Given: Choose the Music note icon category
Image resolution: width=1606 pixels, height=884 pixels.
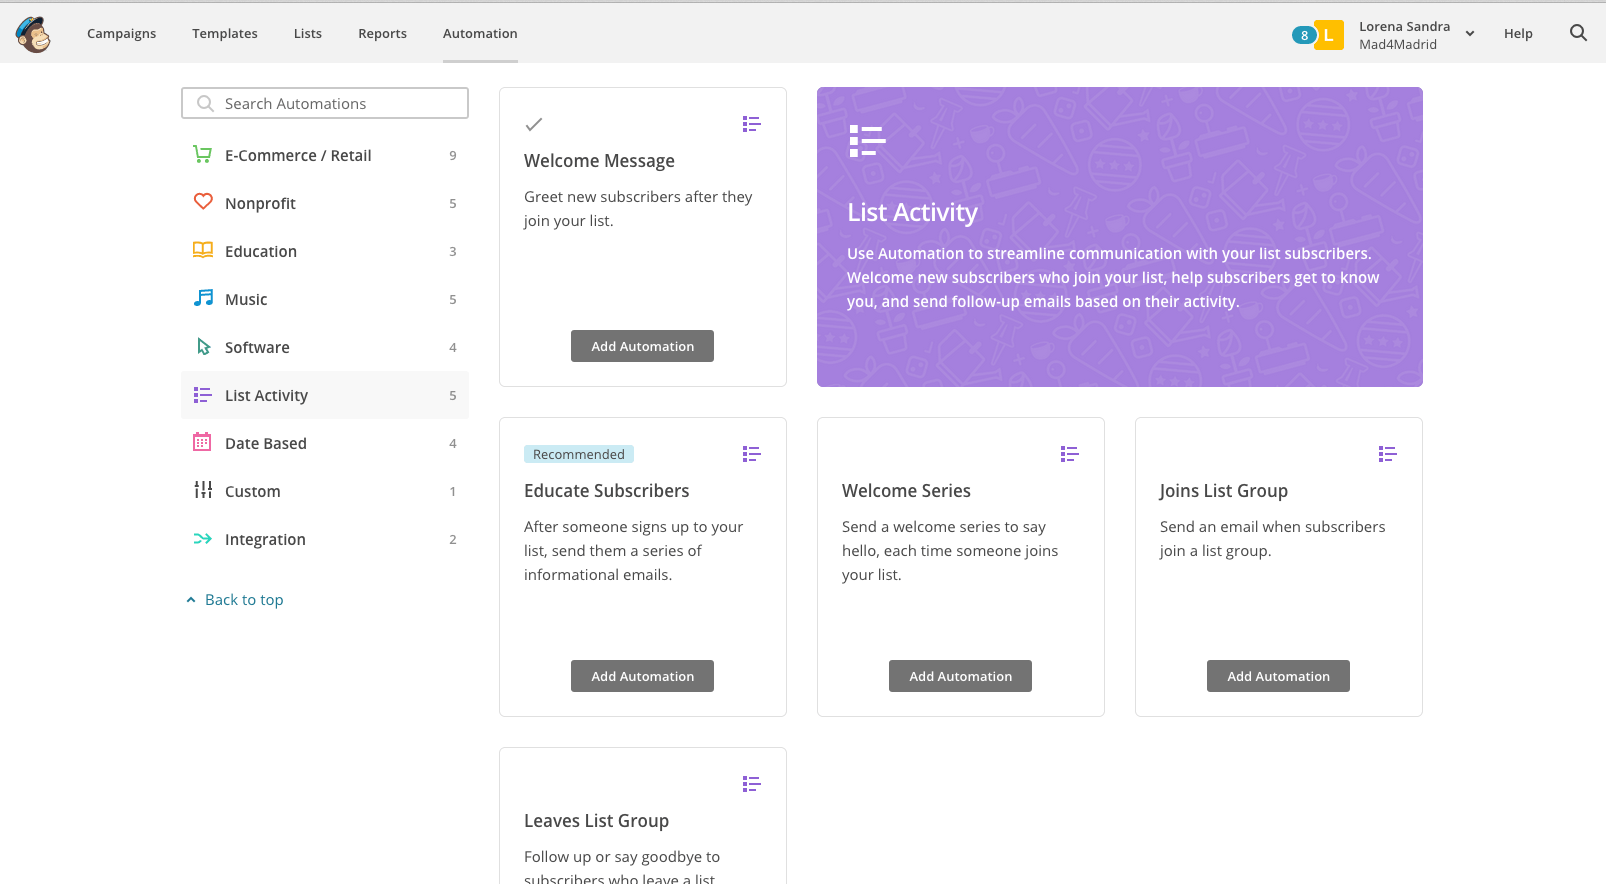Looking at the screenshot, I should coord(203,298).
